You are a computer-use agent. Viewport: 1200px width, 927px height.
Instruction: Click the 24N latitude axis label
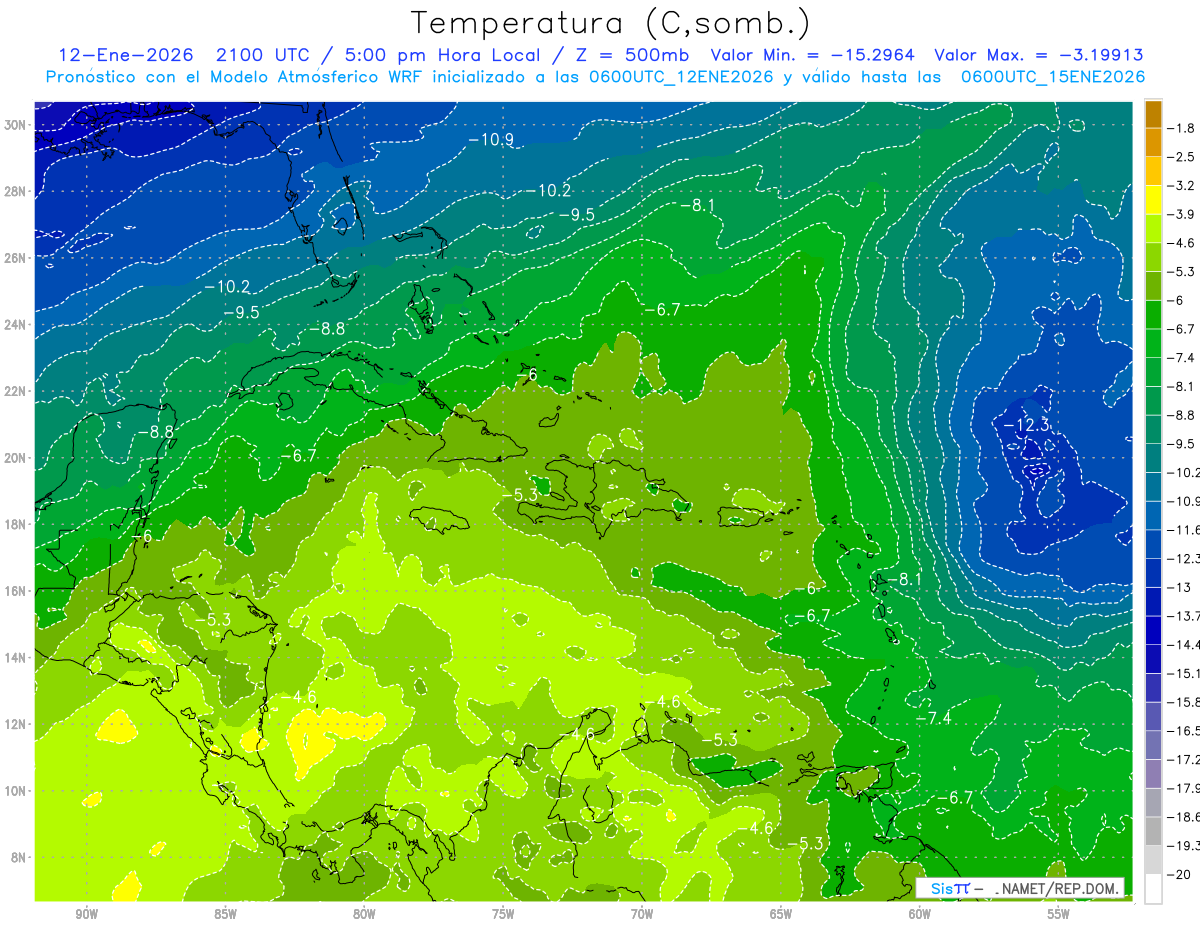point(16,324)
